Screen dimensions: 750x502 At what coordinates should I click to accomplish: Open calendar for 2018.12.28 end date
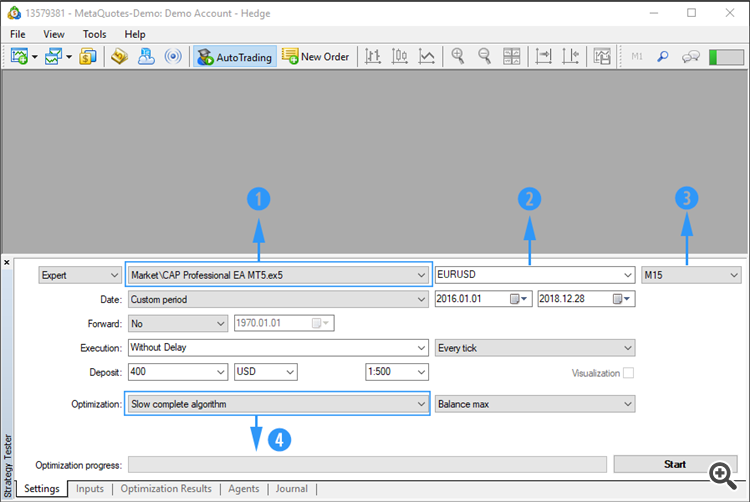(621, 299)
